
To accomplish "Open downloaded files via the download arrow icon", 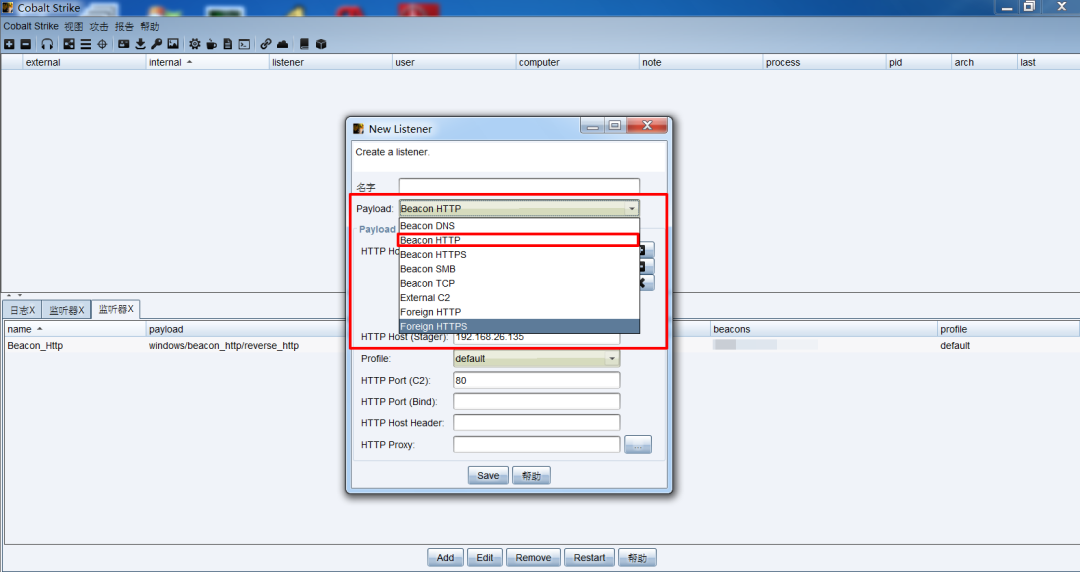I will pyautogui.click(x=141, y=44).
